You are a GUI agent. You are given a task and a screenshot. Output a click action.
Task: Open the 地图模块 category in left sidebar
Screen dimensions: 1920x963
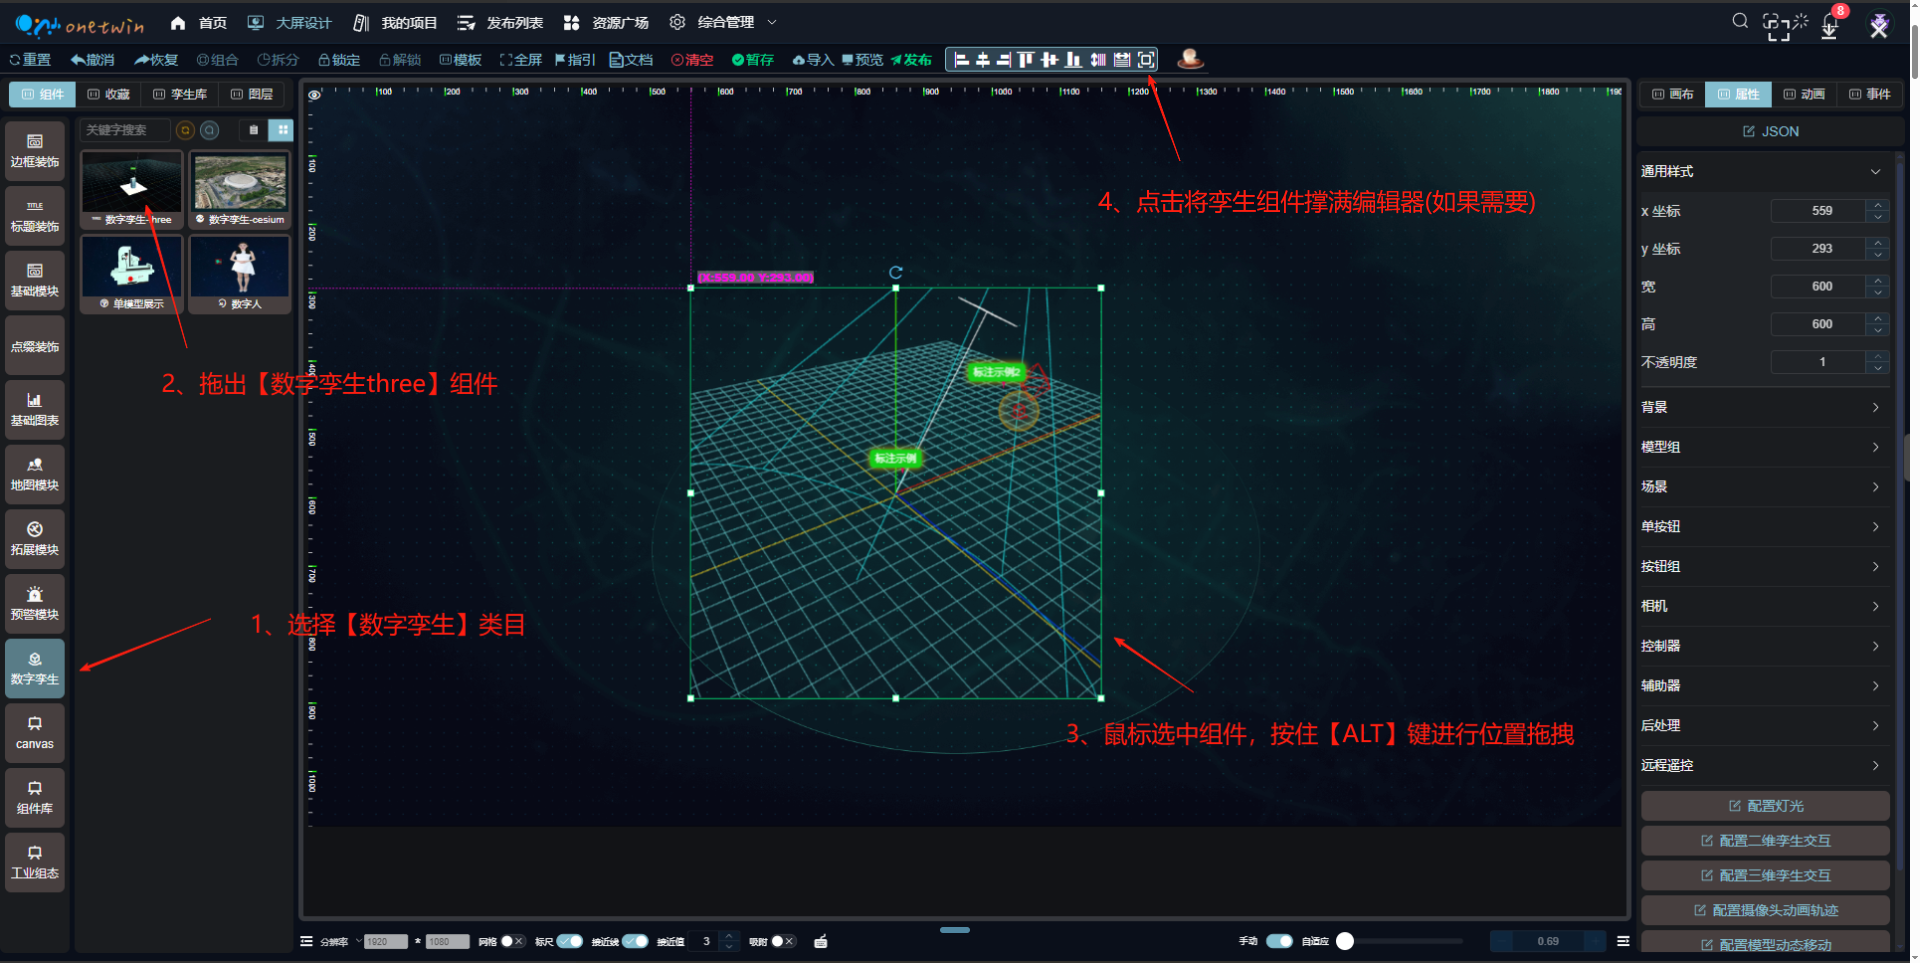[x=35, y=474]
